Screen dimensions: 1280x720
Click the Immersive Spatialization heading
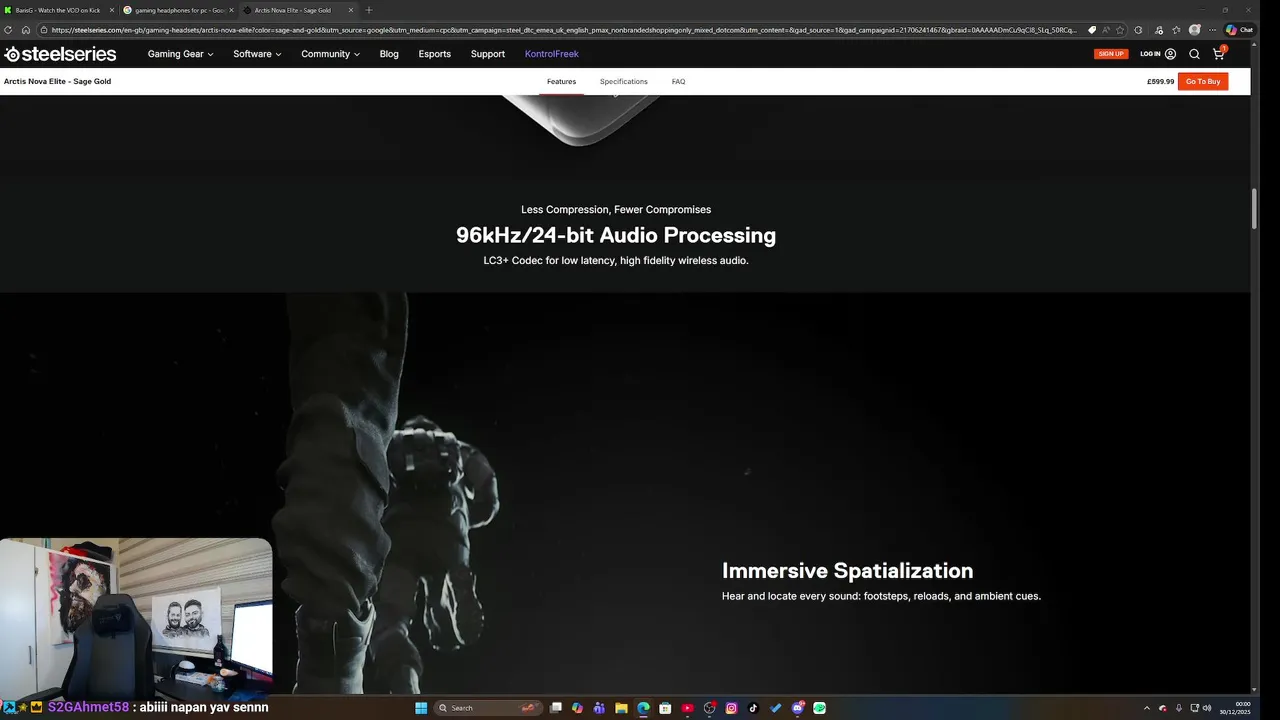(x=847, y=571)
